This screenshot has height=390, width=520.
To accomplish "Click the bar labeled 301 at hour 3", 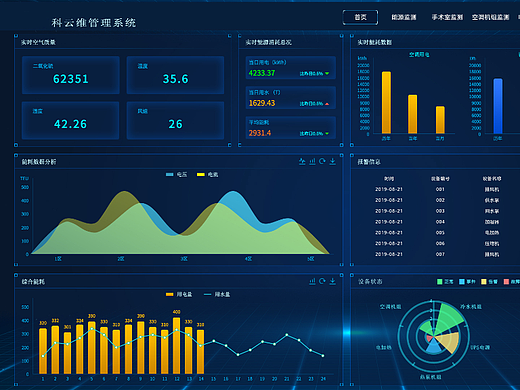I will (x=67, y=353).
